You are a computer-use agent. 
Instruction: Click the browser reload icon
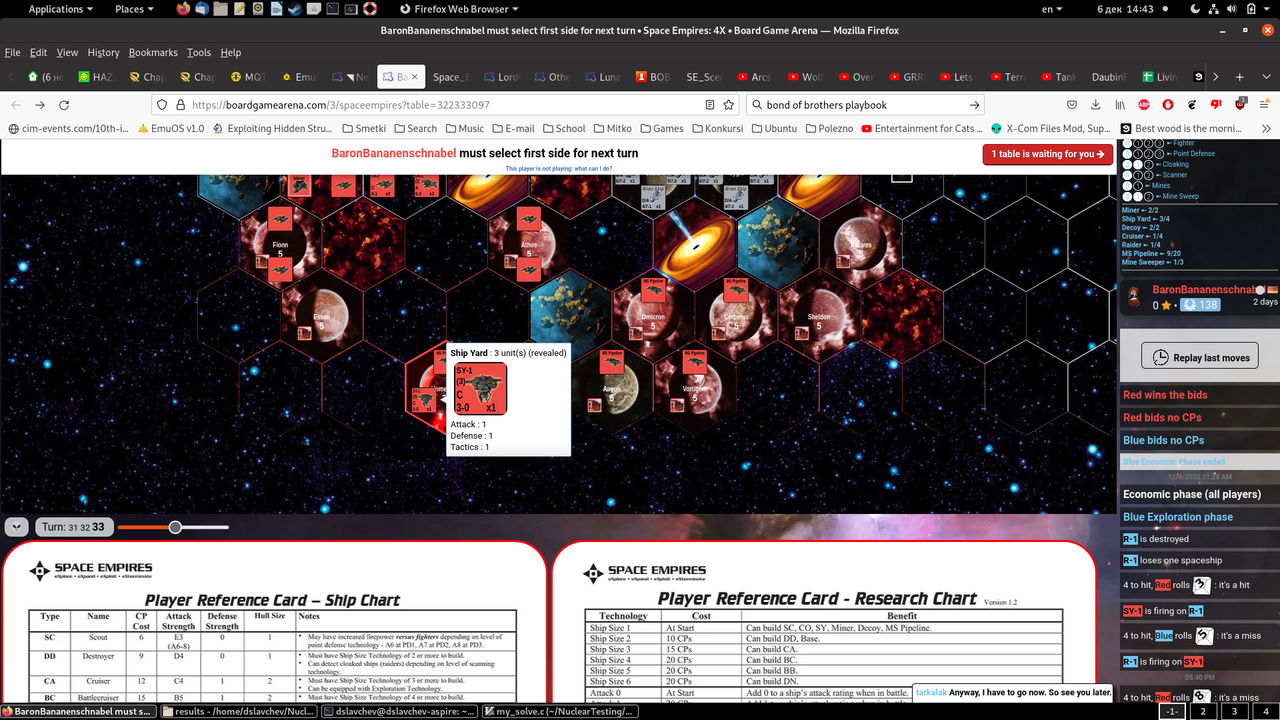coord(64,104)
